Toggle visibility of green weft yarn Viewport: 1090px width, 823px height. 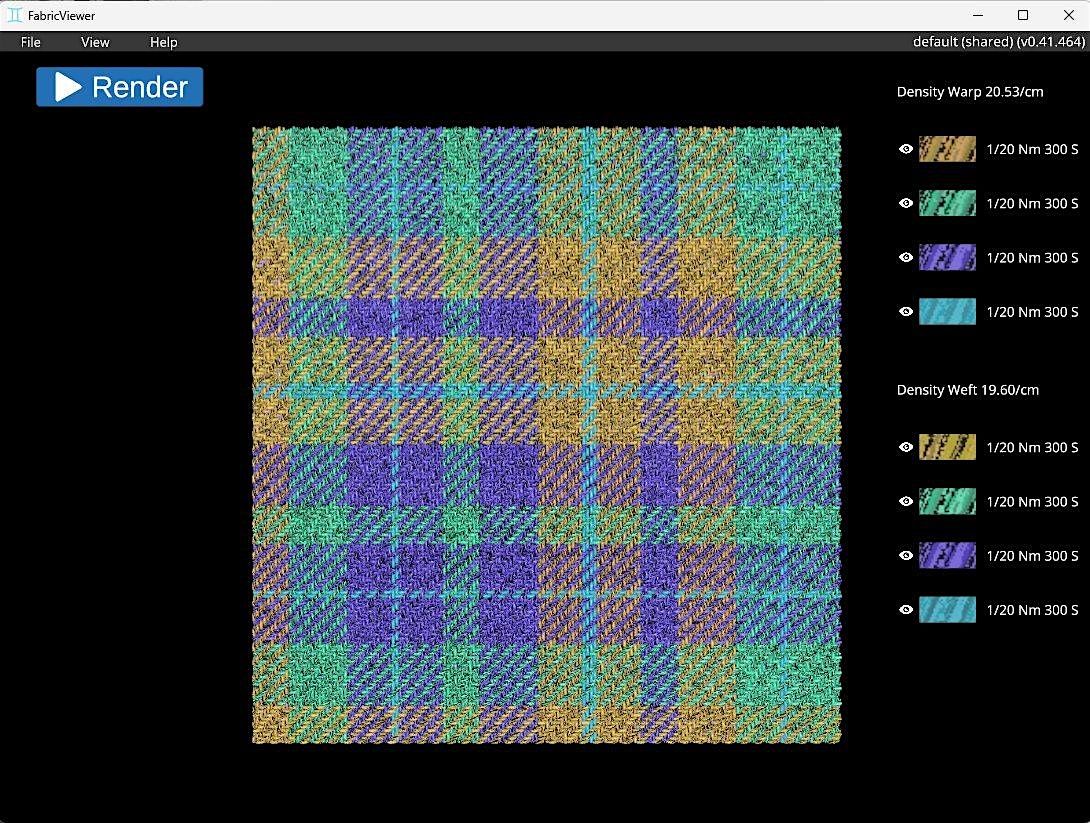tap(906, 501)
